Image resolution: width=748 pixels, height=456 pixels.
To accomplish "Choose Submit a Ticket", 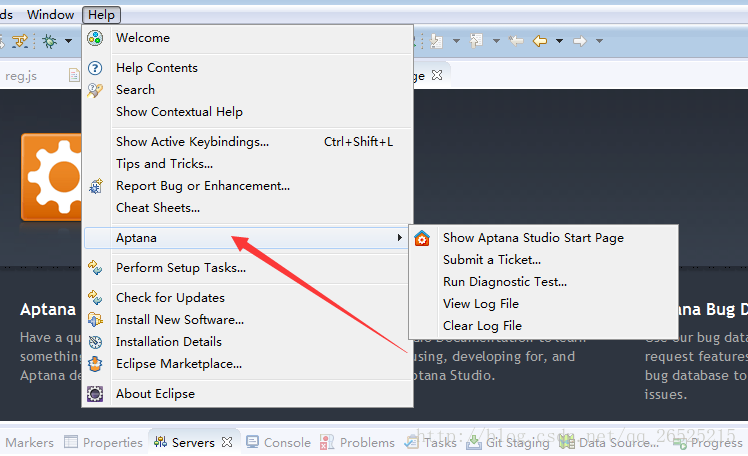I will pyautogui.click(x=543, y=259).
